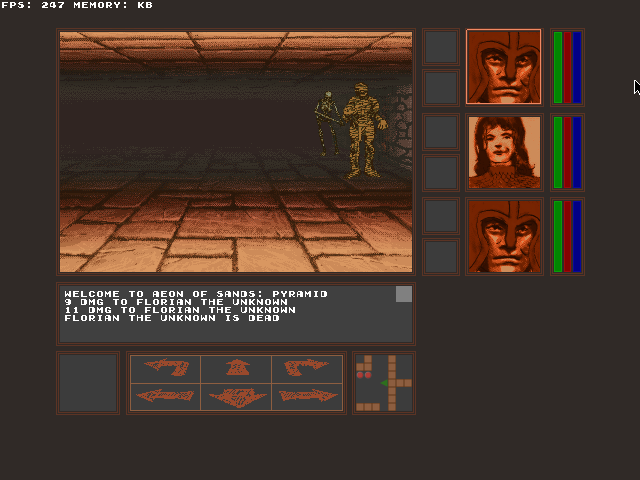Click 'FLORIAN THE UNKNOWN IS DEAD' log line
Viewport: 640px width, 480px height.
pos(172,318)
